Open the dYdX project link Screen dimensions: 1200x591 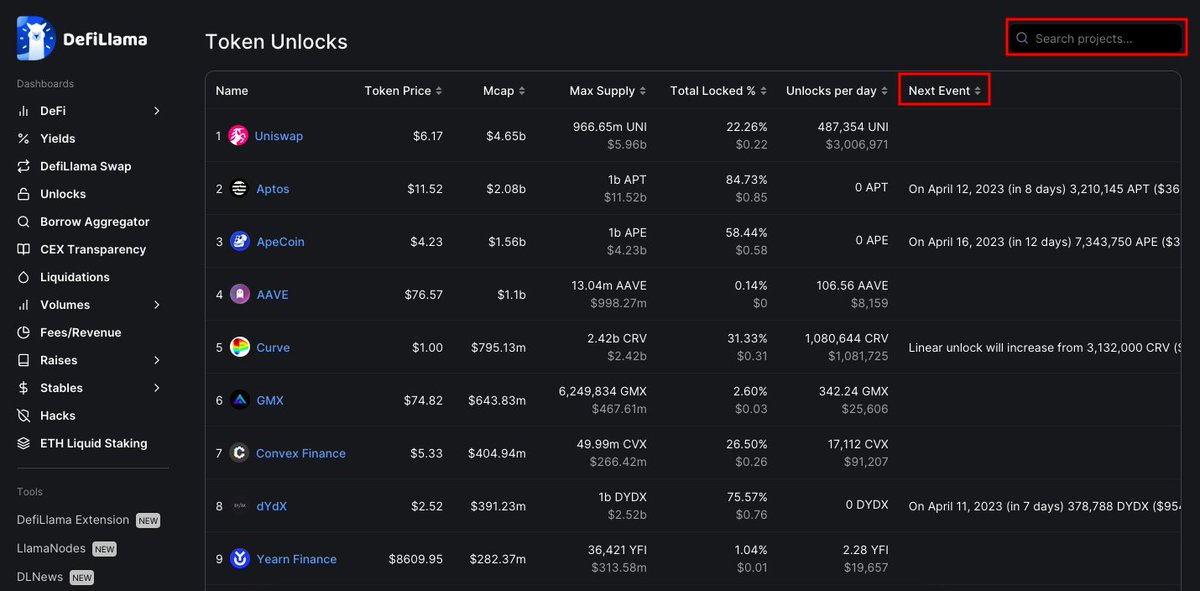[271, 506]
